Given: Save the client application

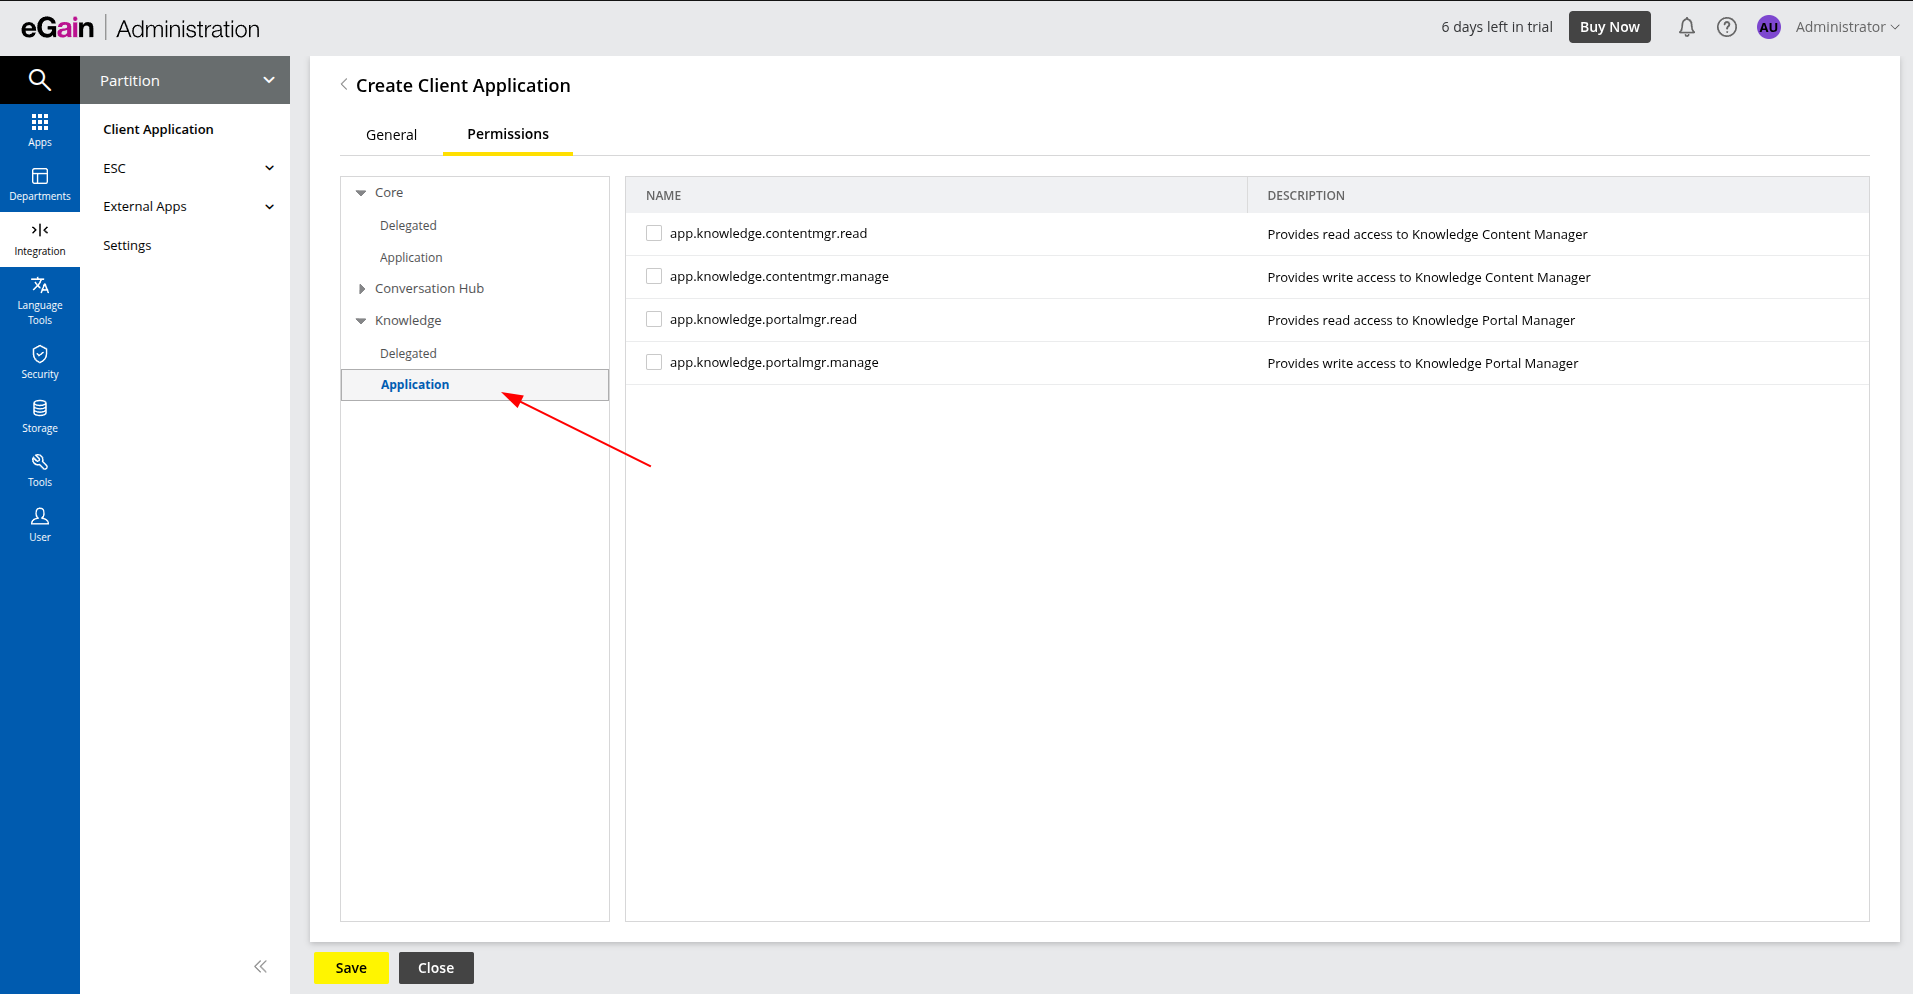Looking at the screenshot, I should pyautogui.click(x=350, y=967).
